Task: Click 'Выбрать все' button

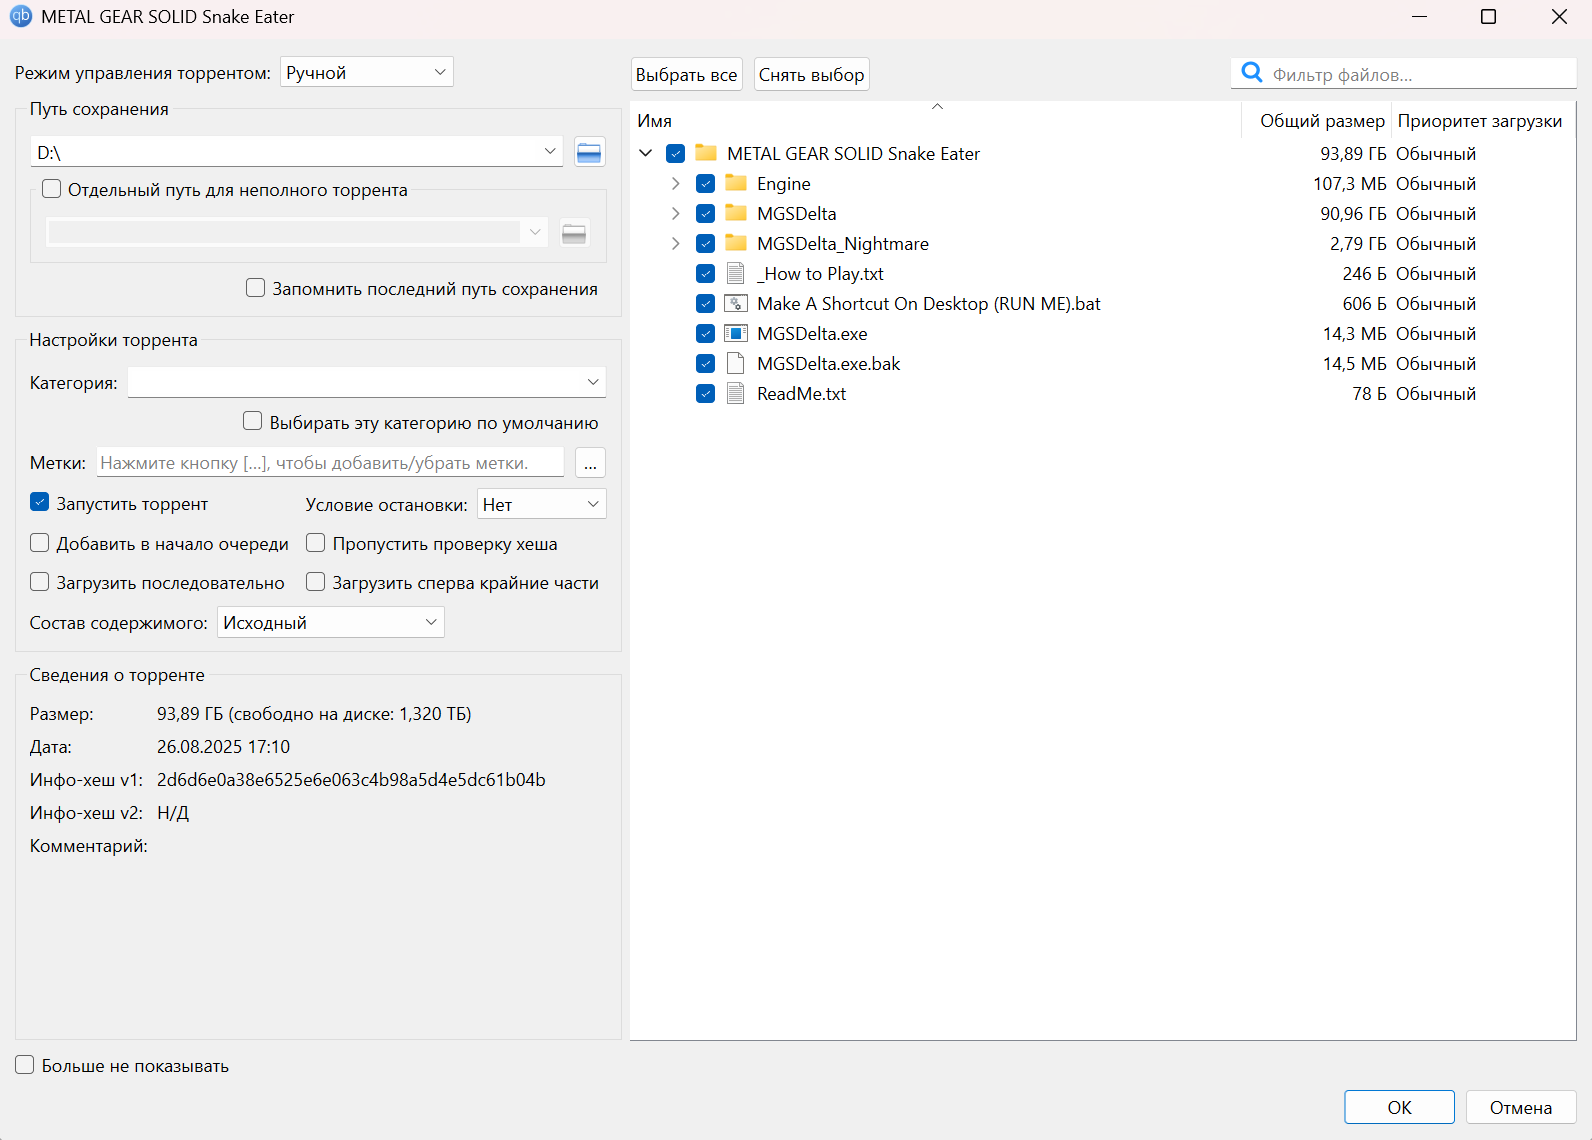Action: (686, 75)
